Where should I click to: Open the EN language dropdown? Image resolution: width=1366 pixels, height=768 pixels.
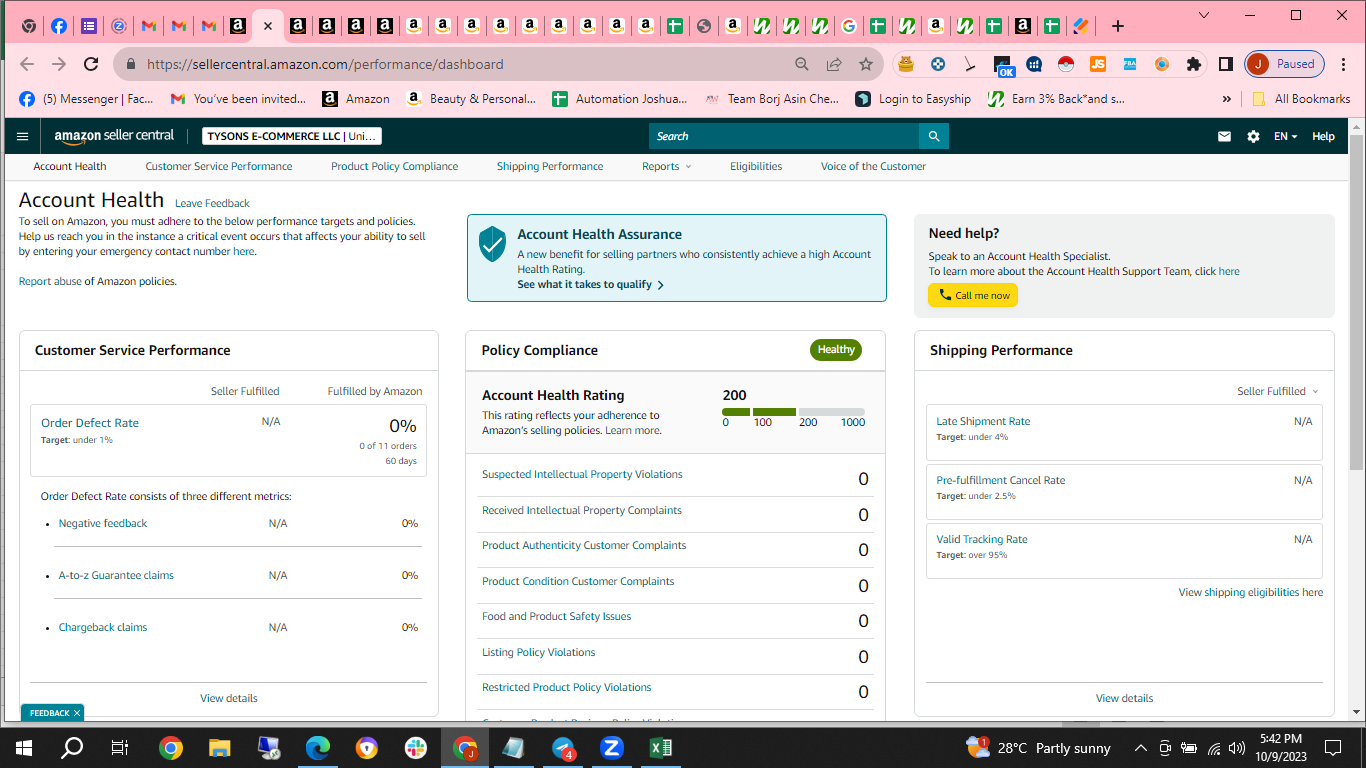click(1285, 136)
